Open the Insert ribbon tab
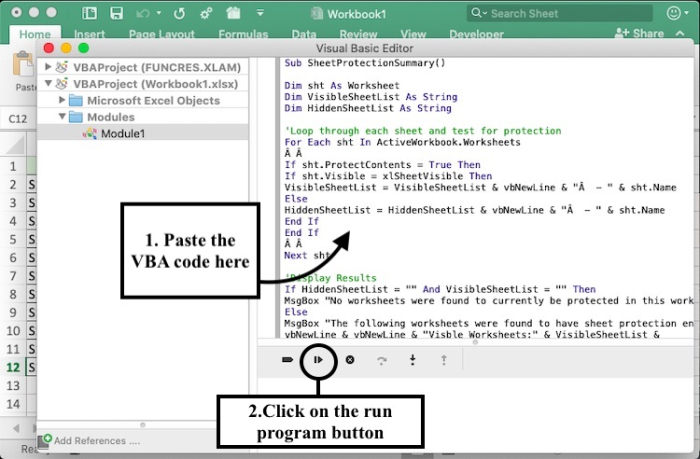Viewport: 700px width, 459px height. (89, 34)
